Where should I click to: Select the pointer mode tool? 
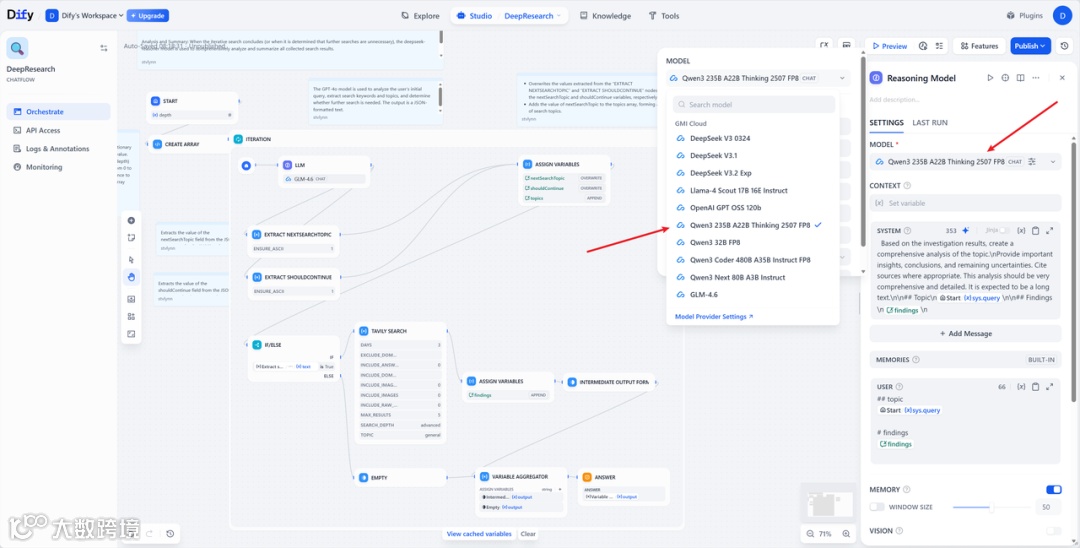tap(131, 260)
